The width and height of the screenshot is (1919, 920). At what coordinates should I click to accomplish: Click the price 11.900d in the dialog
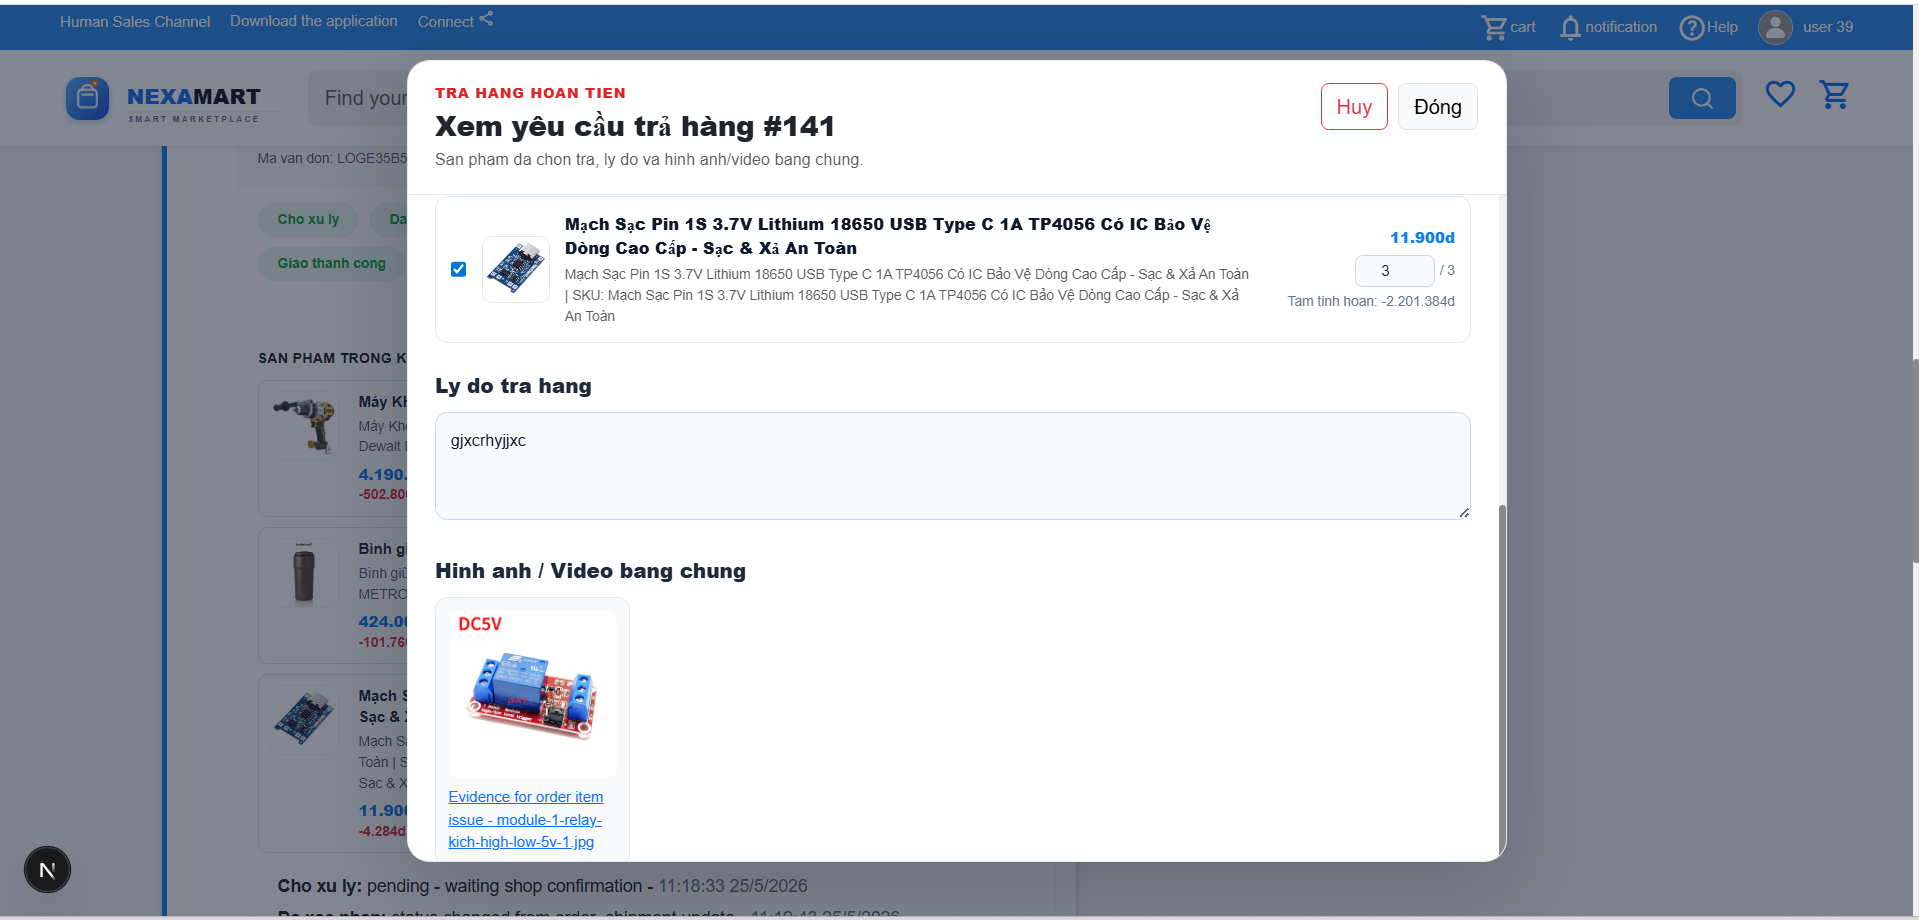1422,238
